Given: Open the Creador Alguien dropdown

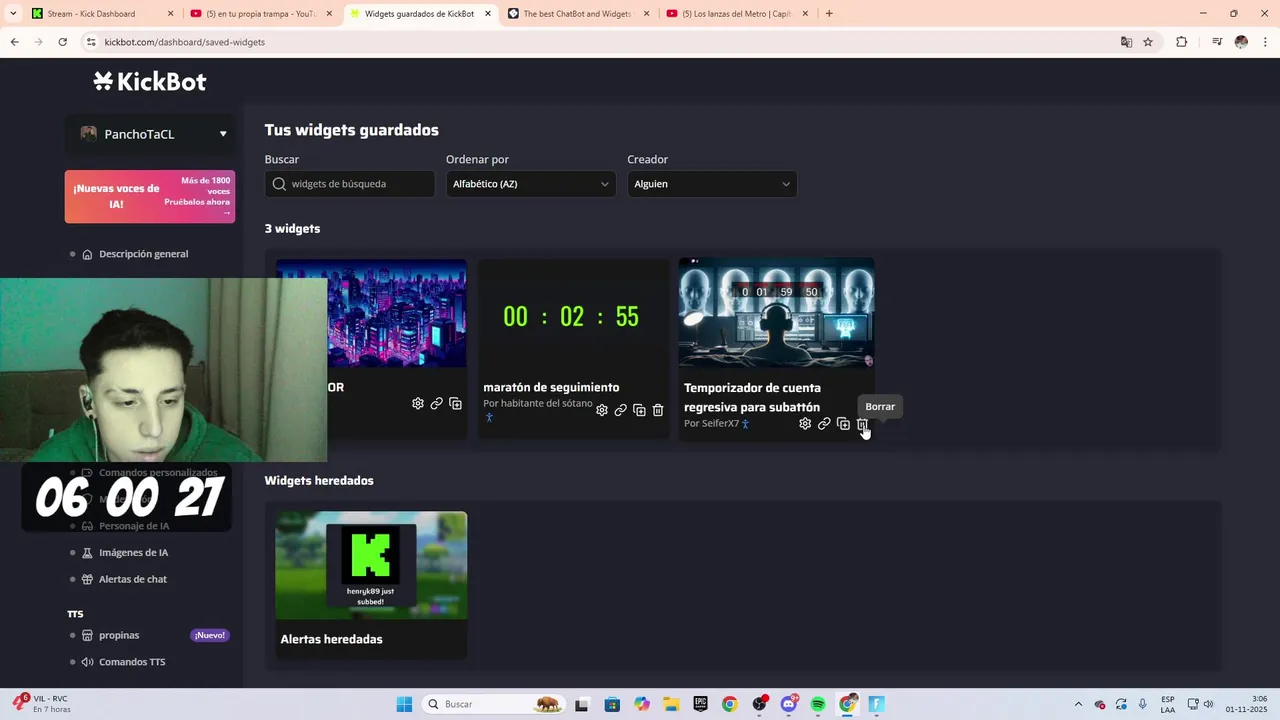Looking at the screenshot, I should [x=712, y=184].
